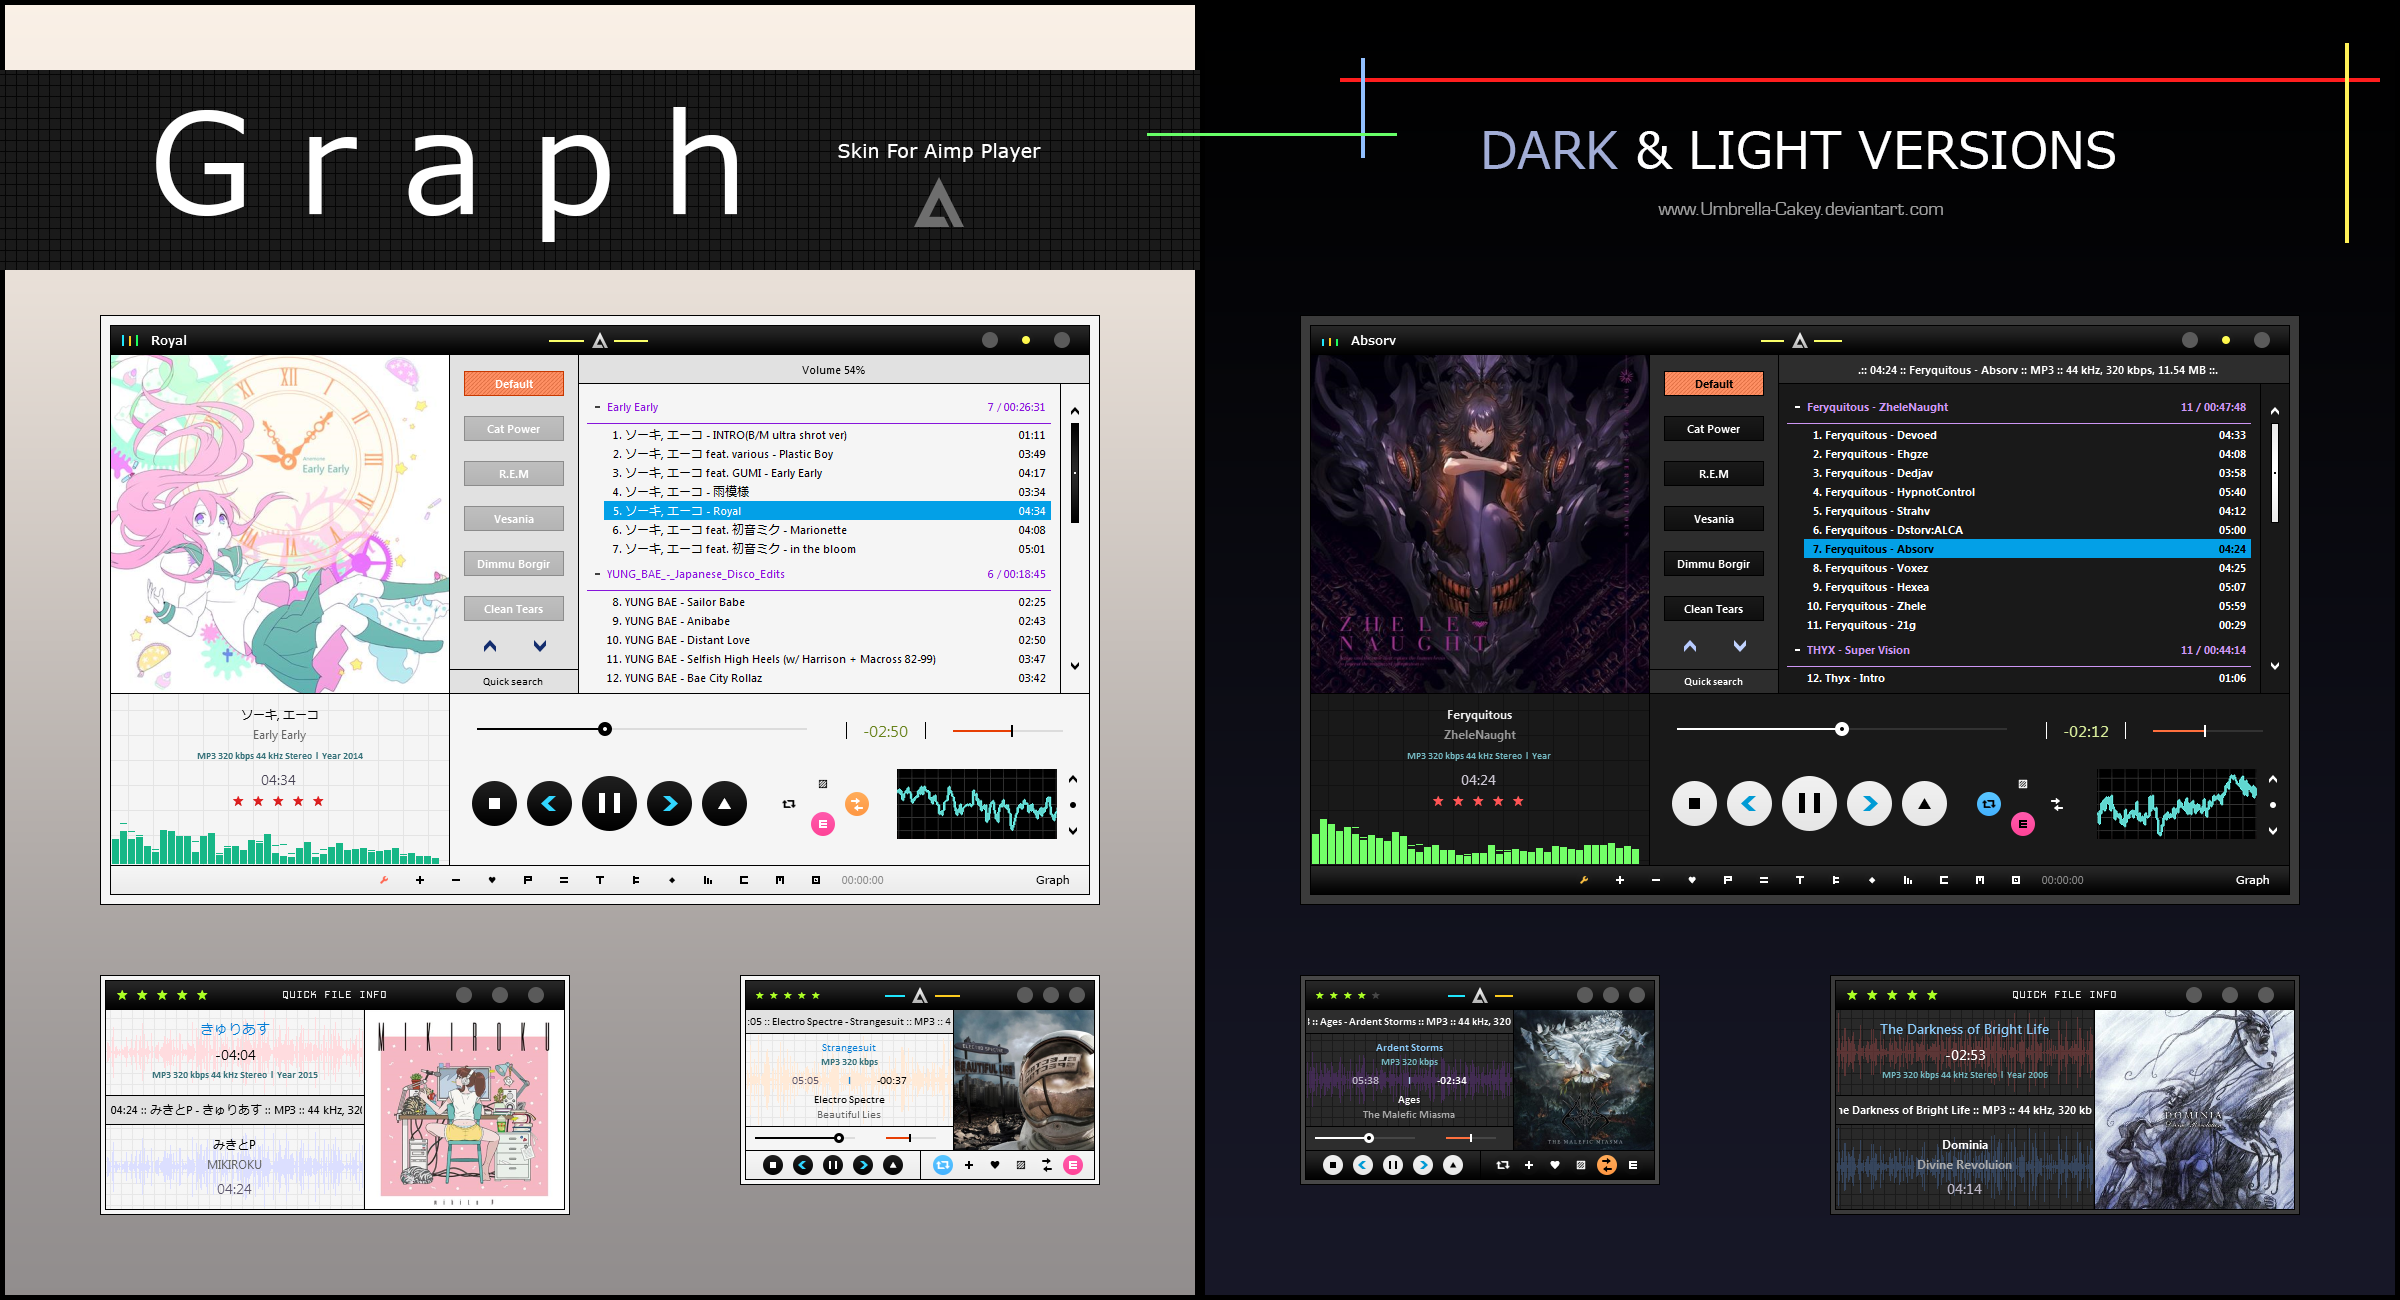
Task: Stop playback in dark Absorv player
Action: pos(1694,803)
